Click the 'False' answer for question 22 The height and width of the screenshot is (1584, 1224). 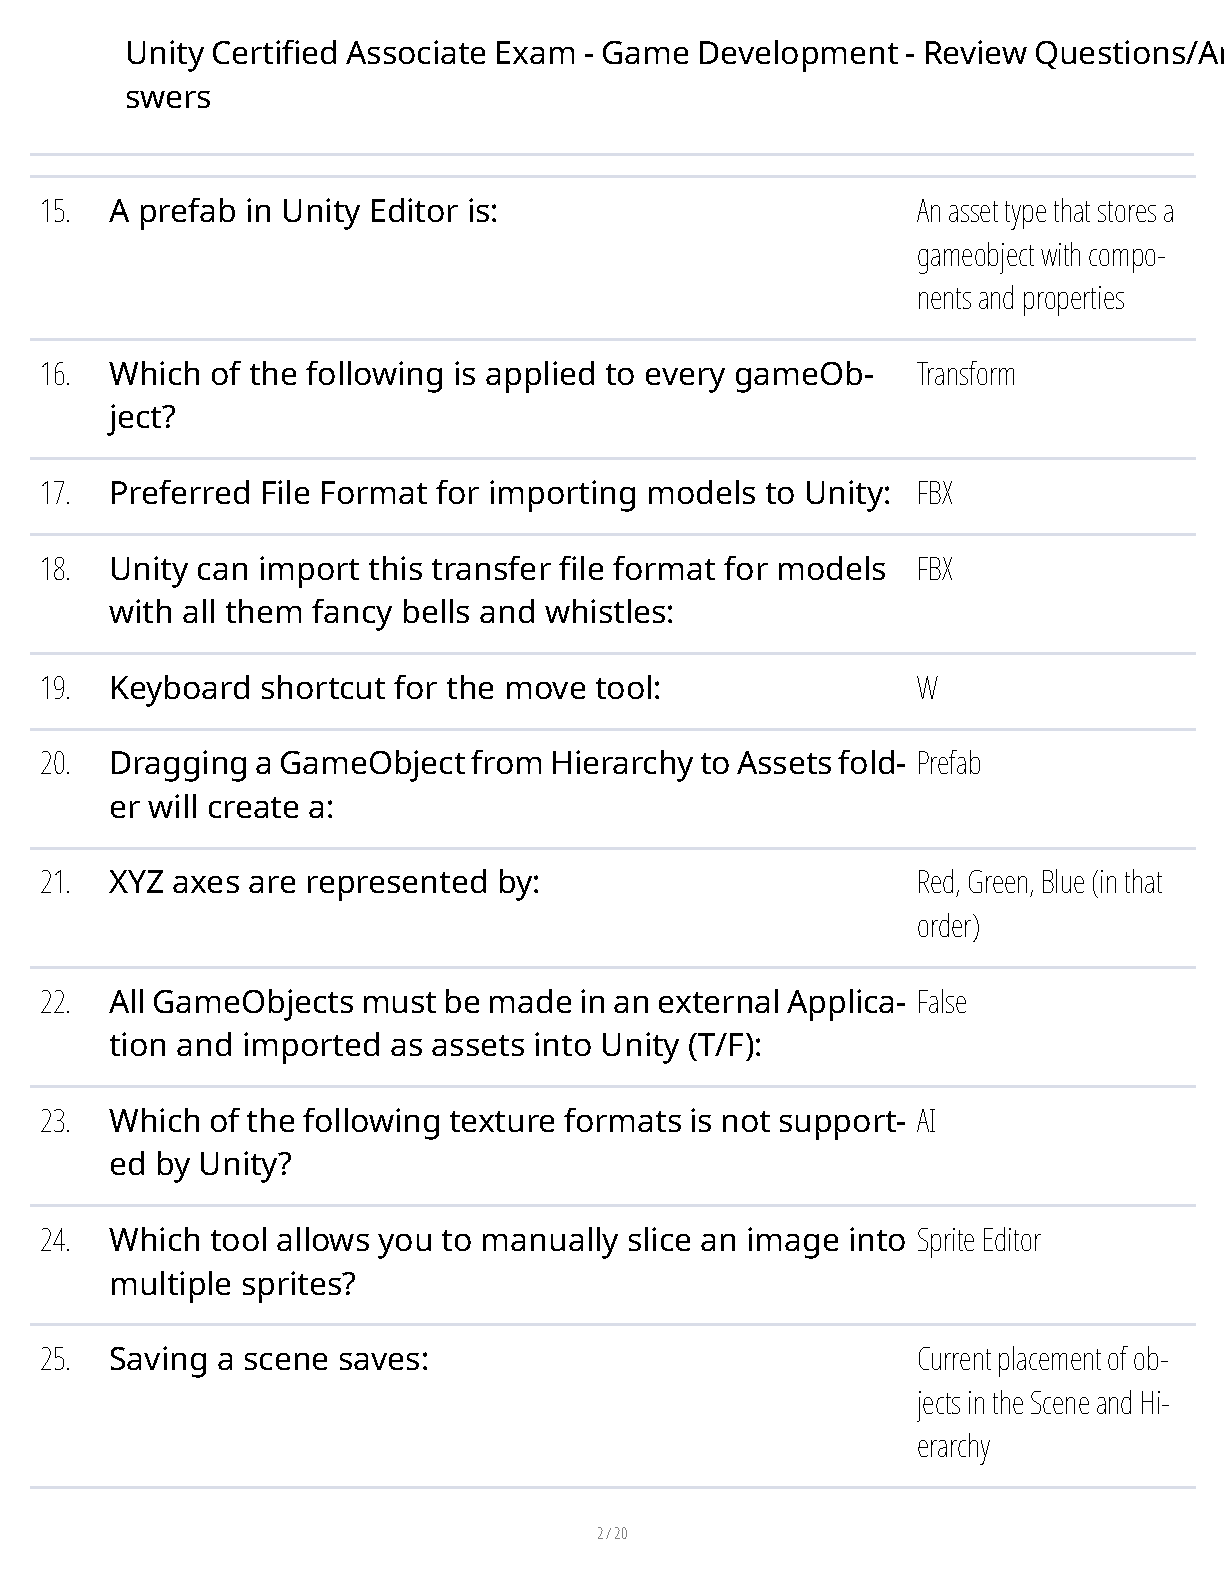[941, 1003]
